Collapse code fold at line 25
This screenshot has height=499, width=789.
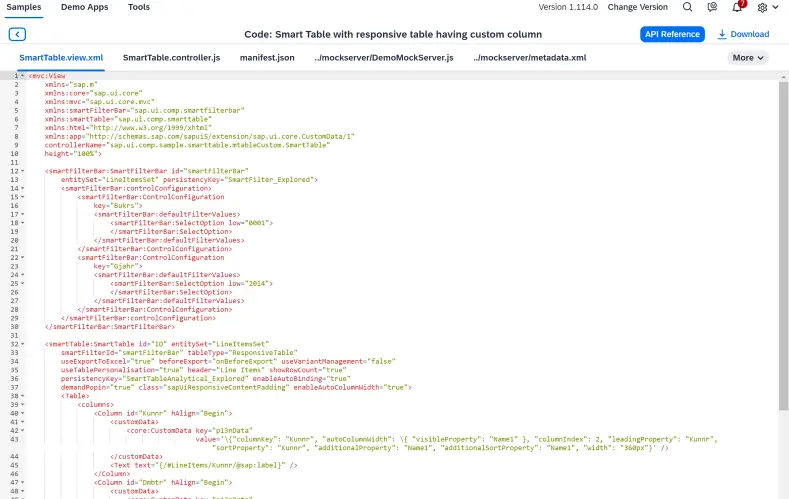(23, 284)
